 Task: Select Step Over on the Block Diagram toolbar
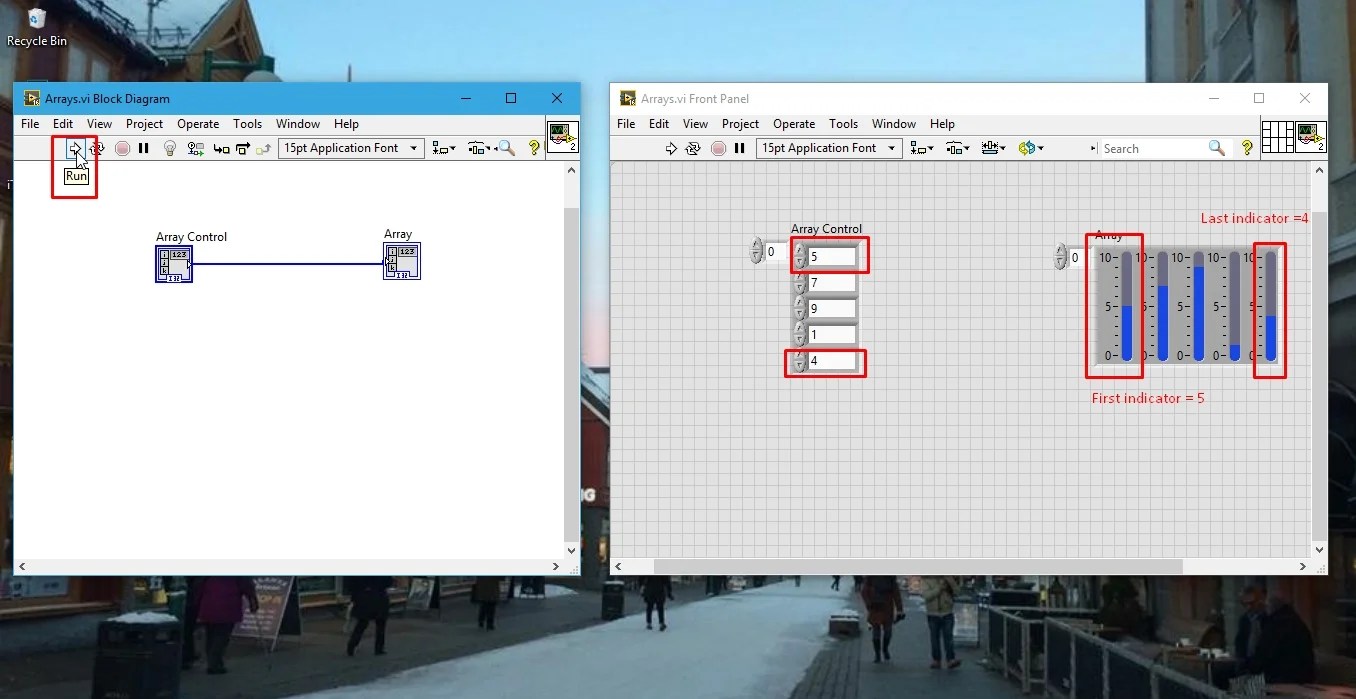(243, 148)
